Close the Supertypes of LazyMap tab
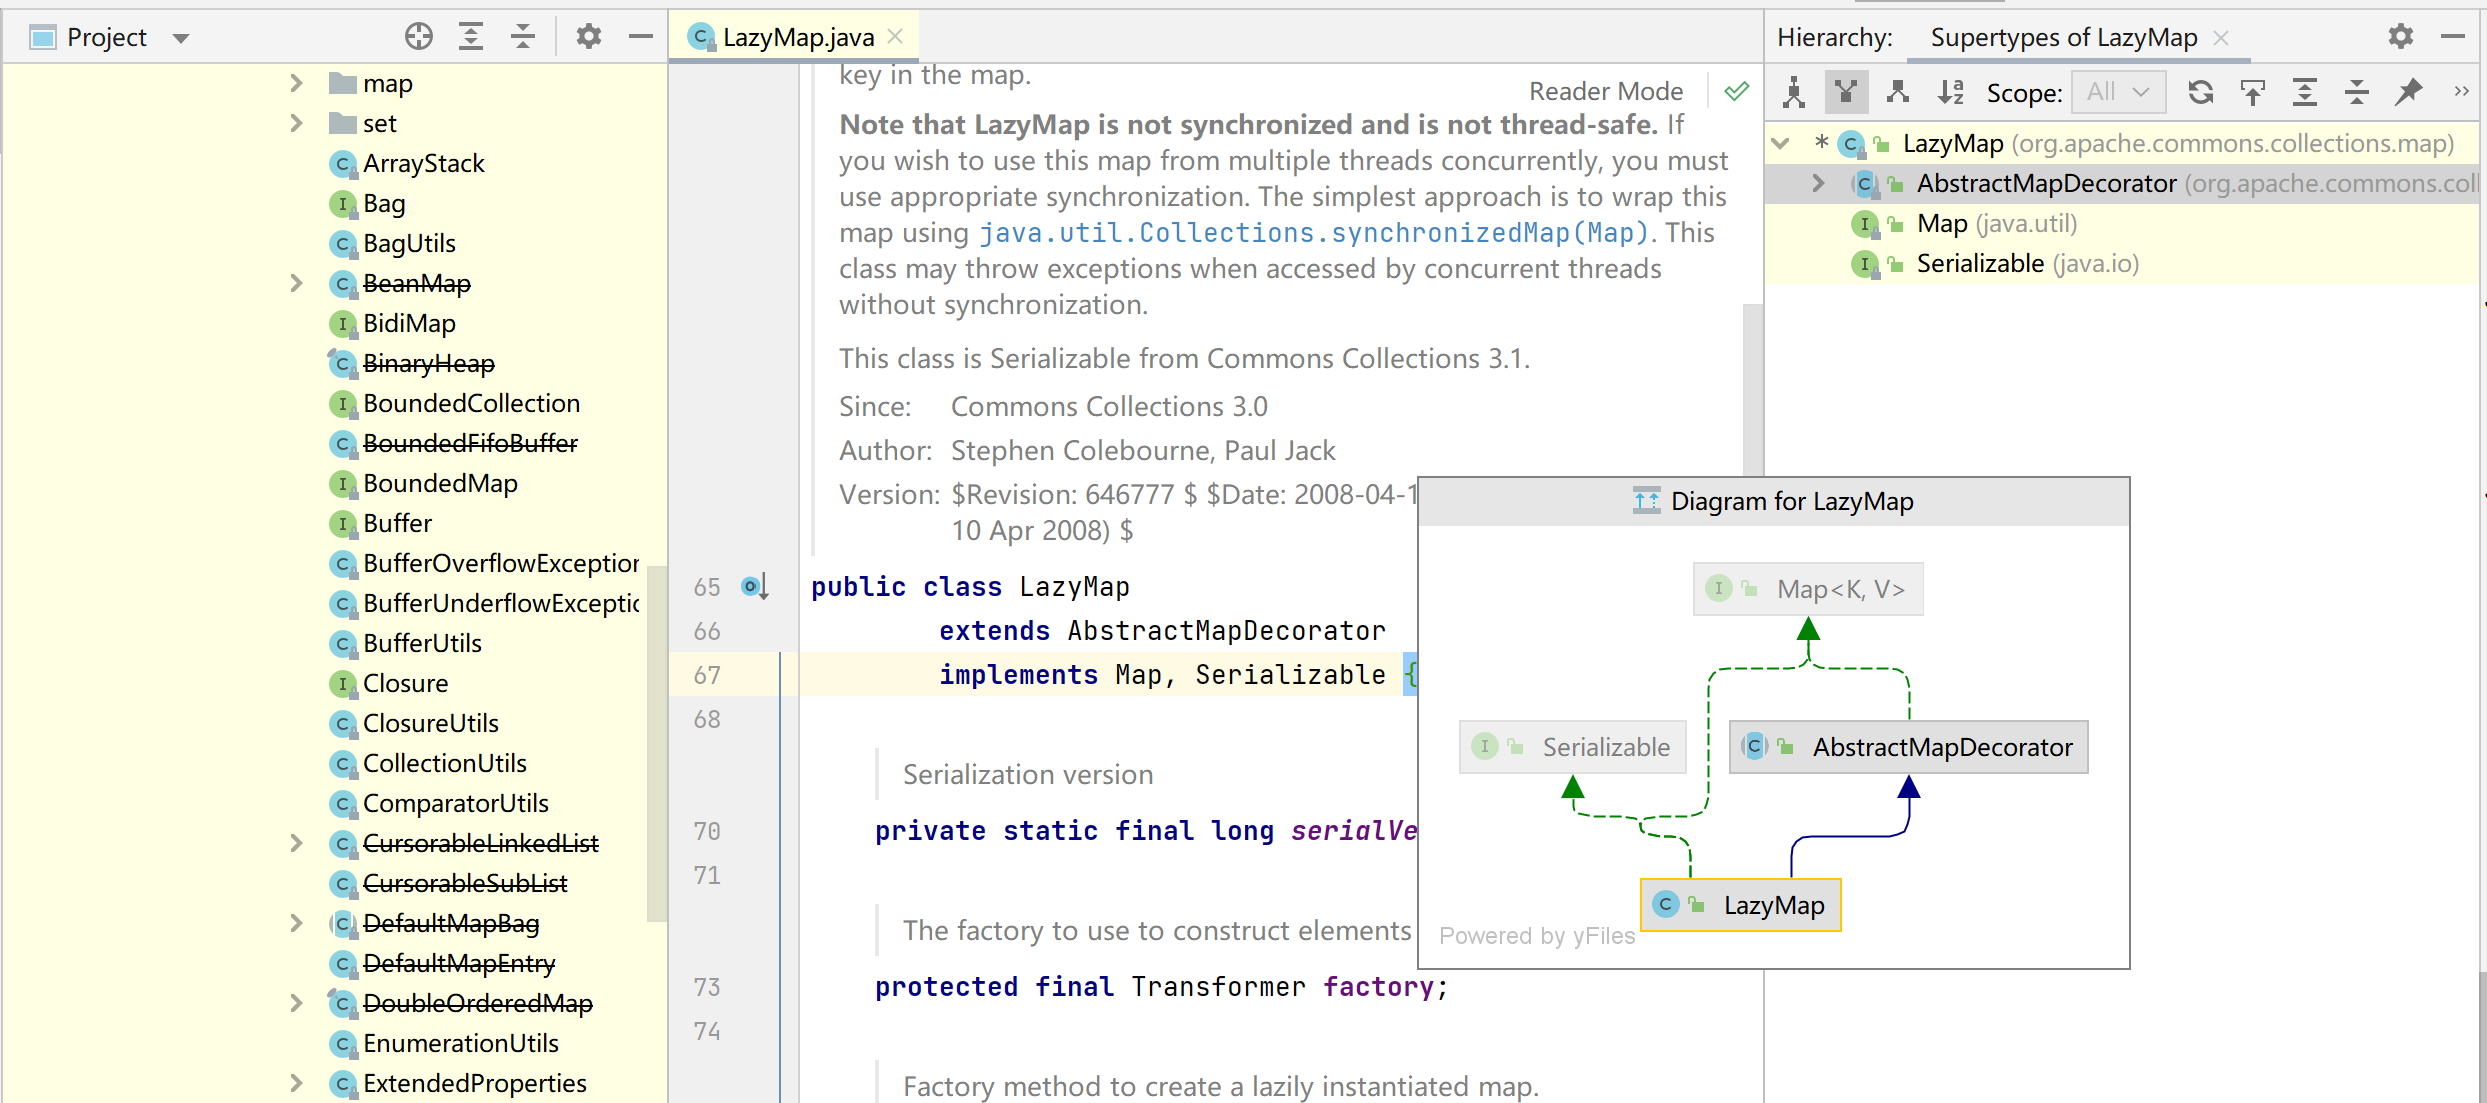The height and width of the screenshot is (1103, 2487). click(x=2221, y=37)
